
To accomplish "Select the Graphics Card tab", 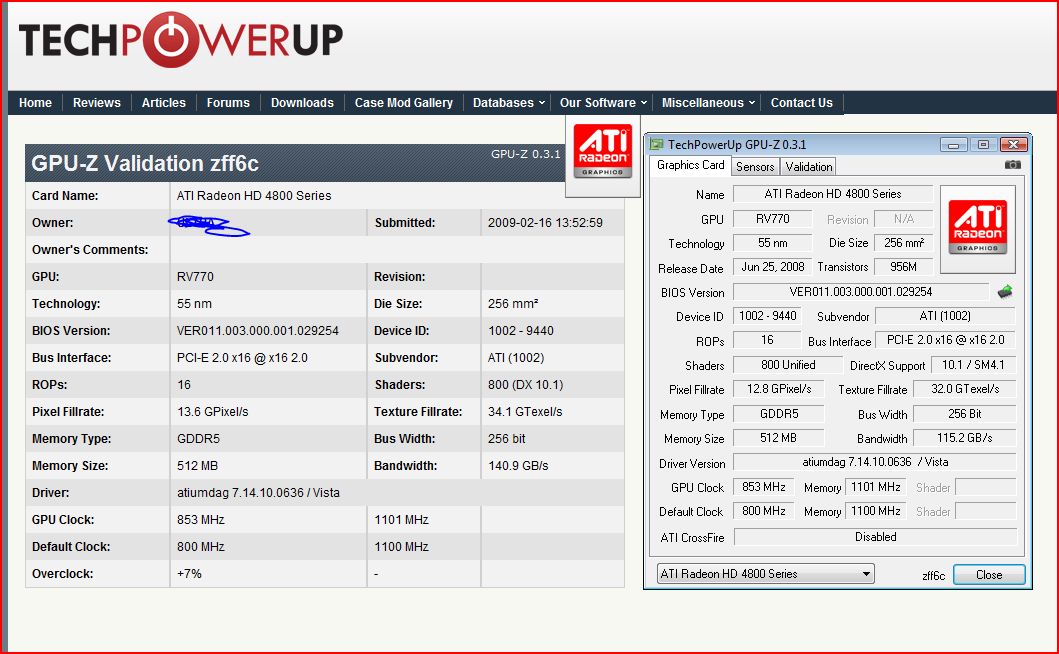I will tap(690, 165).
